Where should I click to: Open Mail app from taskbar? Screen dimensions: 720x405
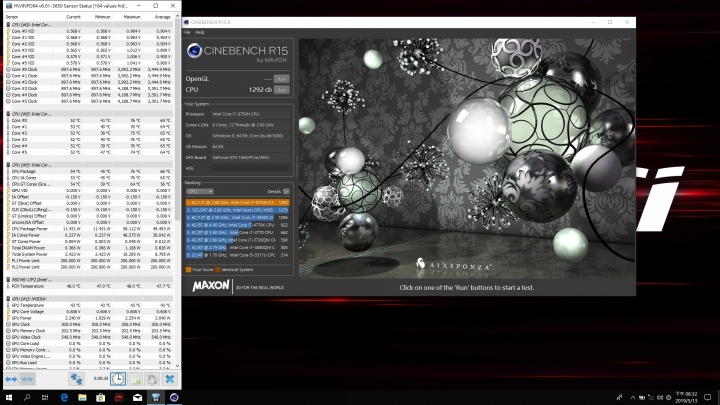coord(137,397)
